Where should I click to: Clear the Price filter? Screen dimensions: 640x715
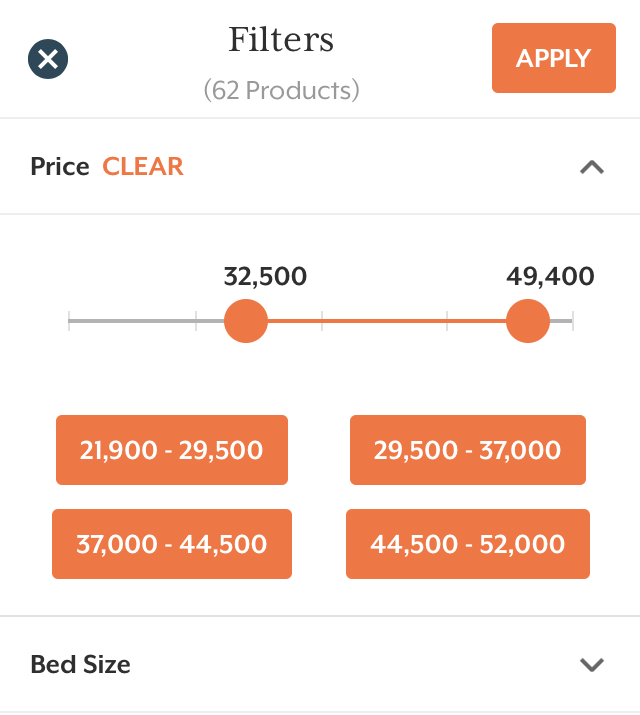tap(143, 166)
